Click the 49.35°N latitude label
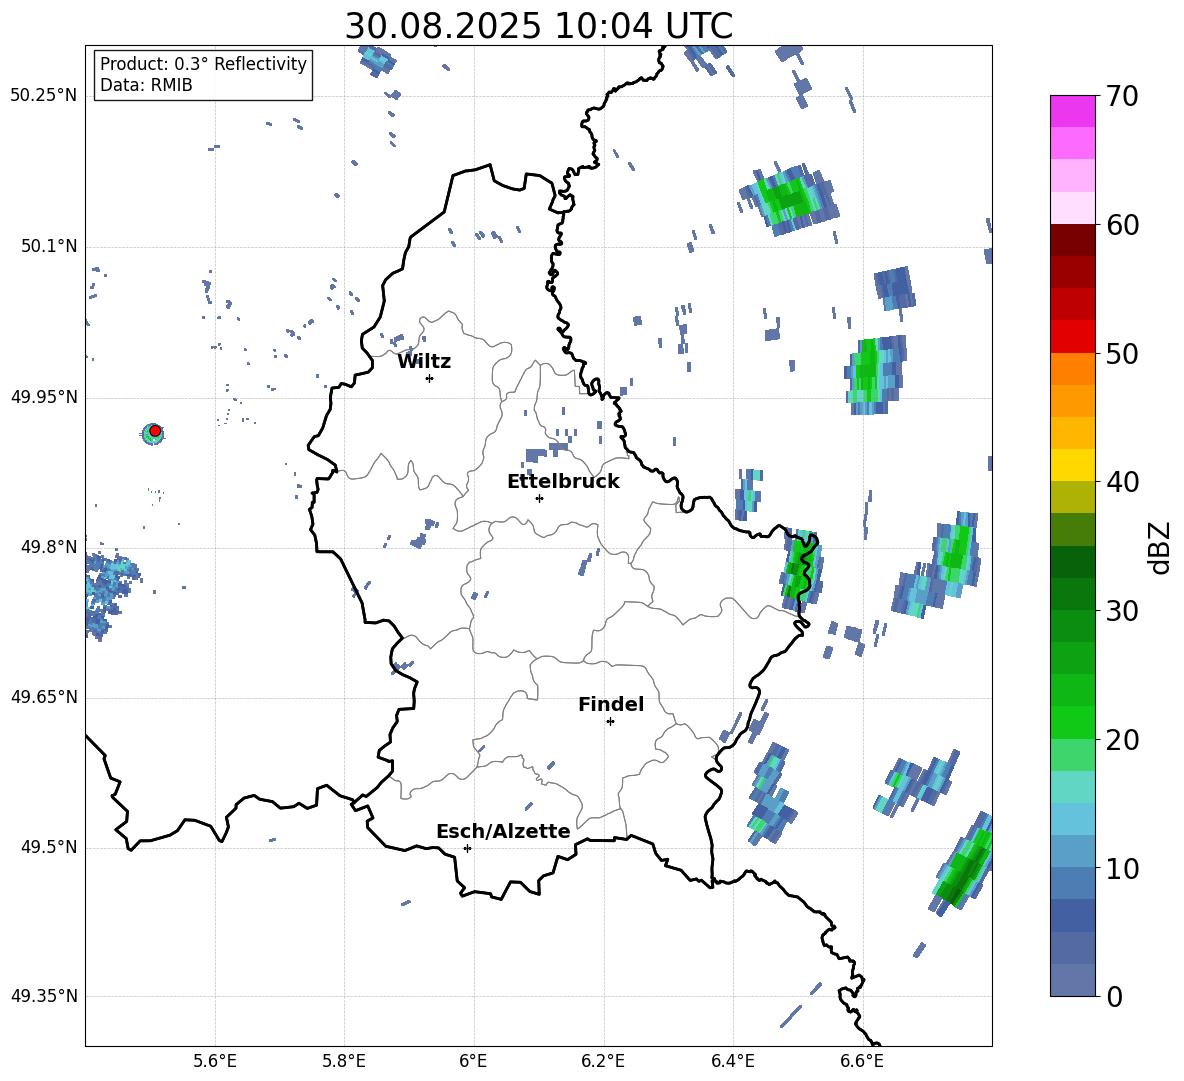The image size is (1184, 1081). [x=44, y=996]
